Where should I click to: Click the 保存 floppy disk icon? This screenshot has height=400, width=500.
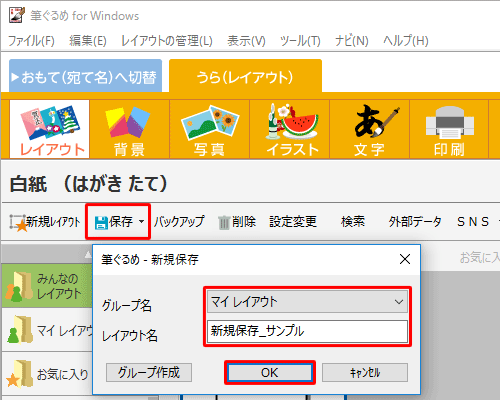[x=101, y=222]
